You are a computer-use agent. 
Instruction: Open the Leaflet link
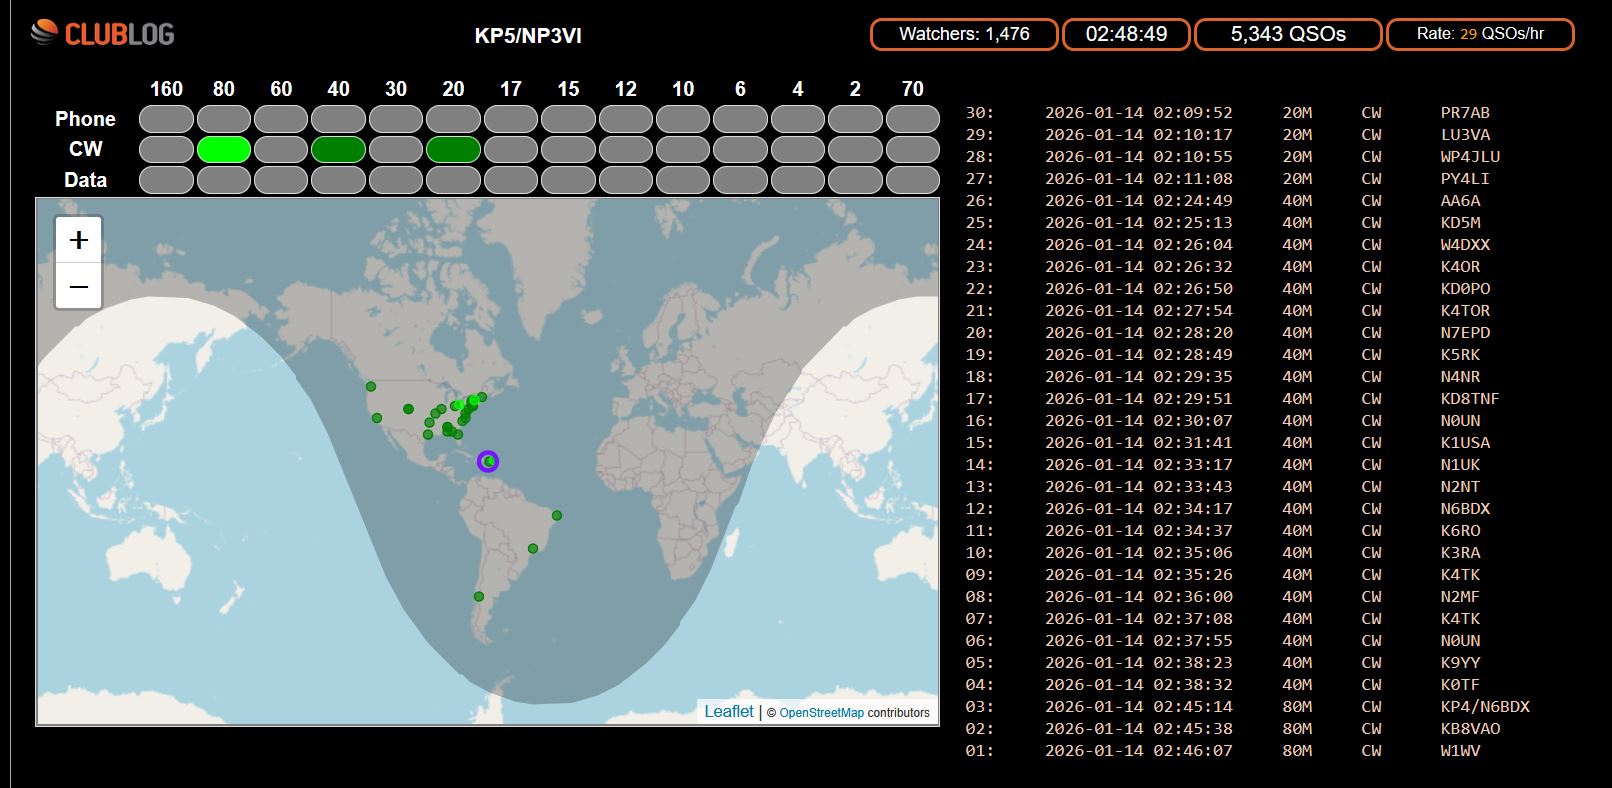pyautogui.click(x=728, y=711)
